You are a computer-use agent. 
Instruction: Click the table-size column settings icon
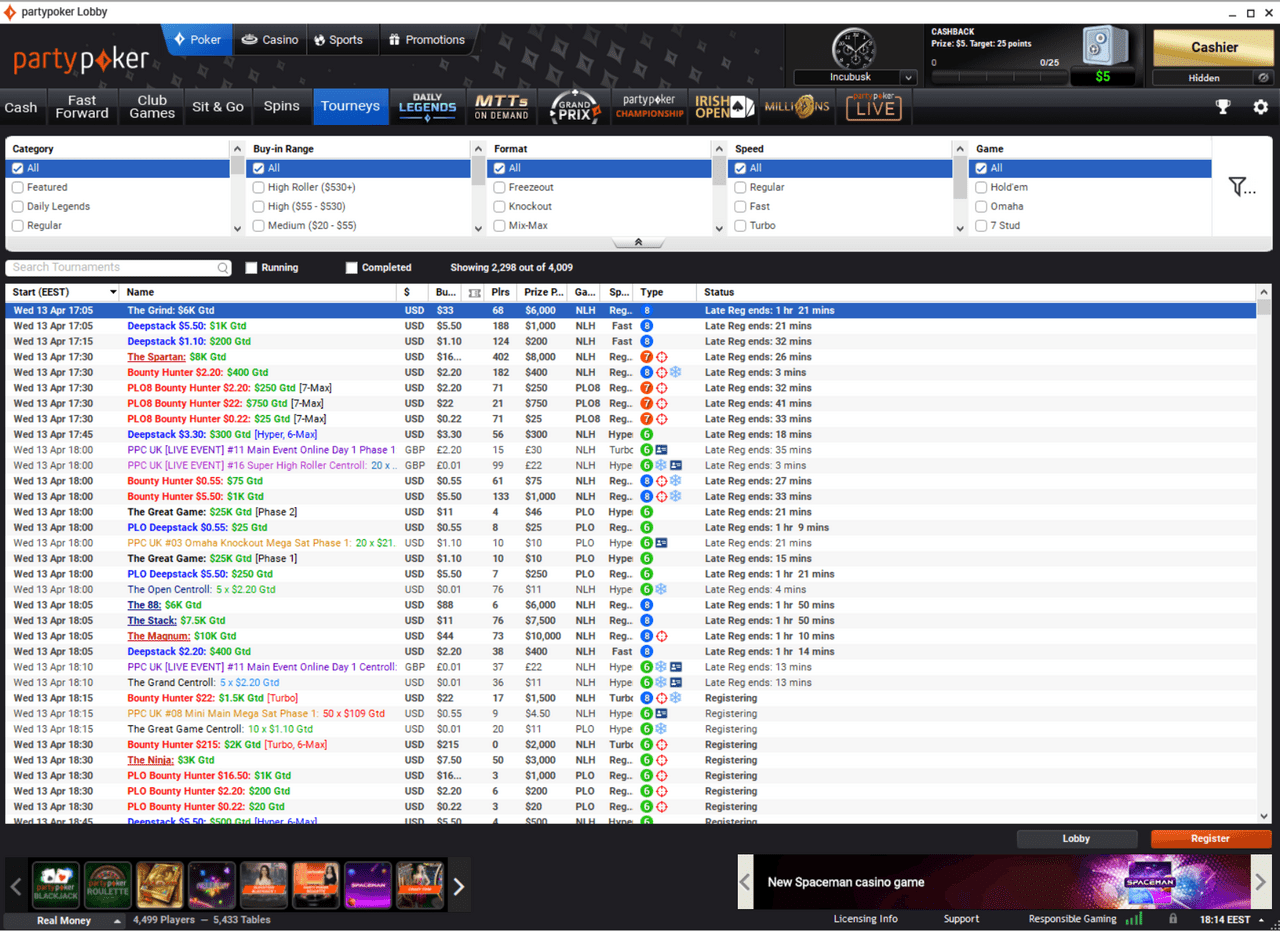(x=474, y=293)
